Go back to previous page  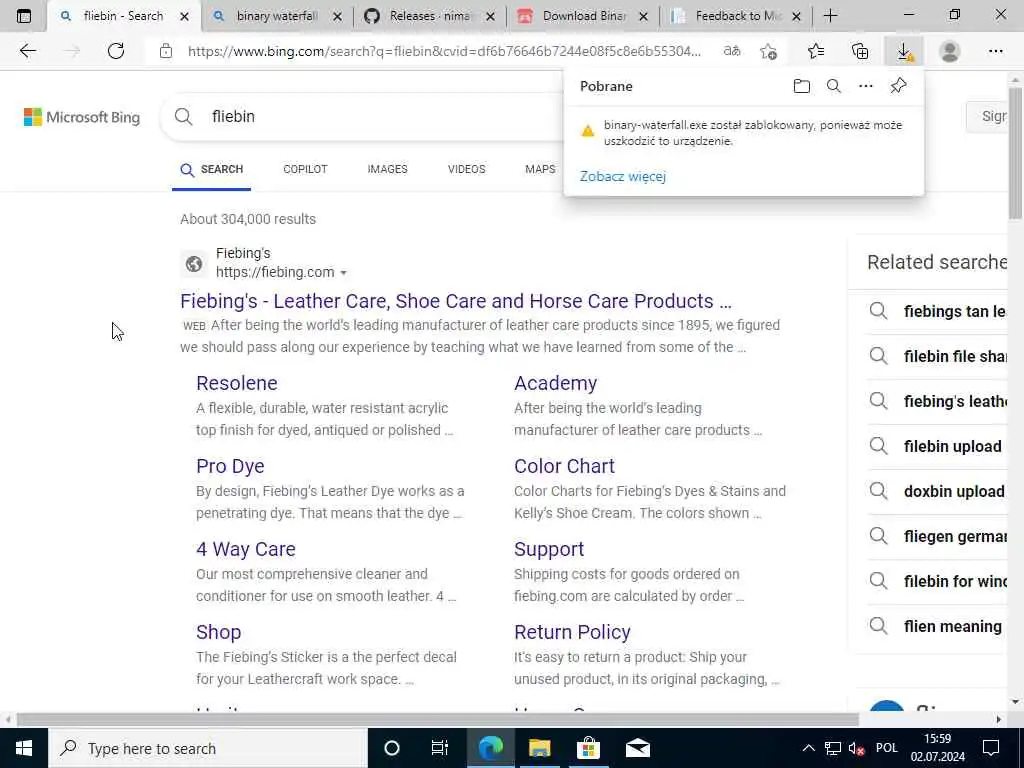pyautogui.click(x=27, y=51)
